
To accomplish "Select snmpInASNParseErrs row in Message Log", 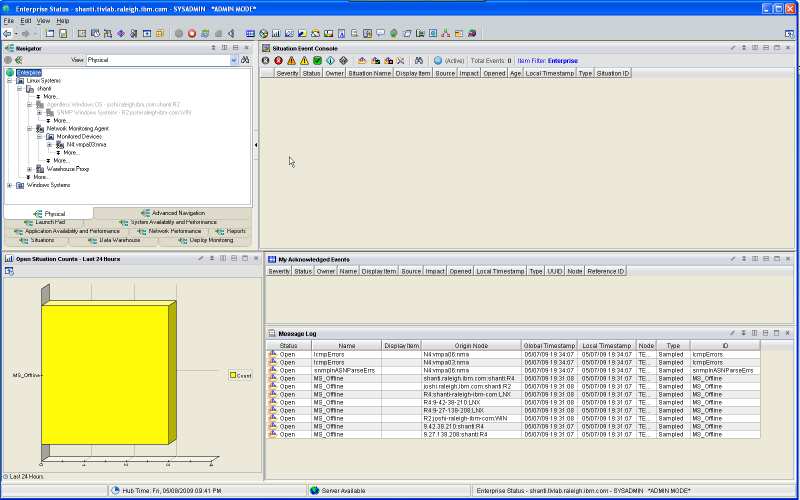I will coord(513,370).
